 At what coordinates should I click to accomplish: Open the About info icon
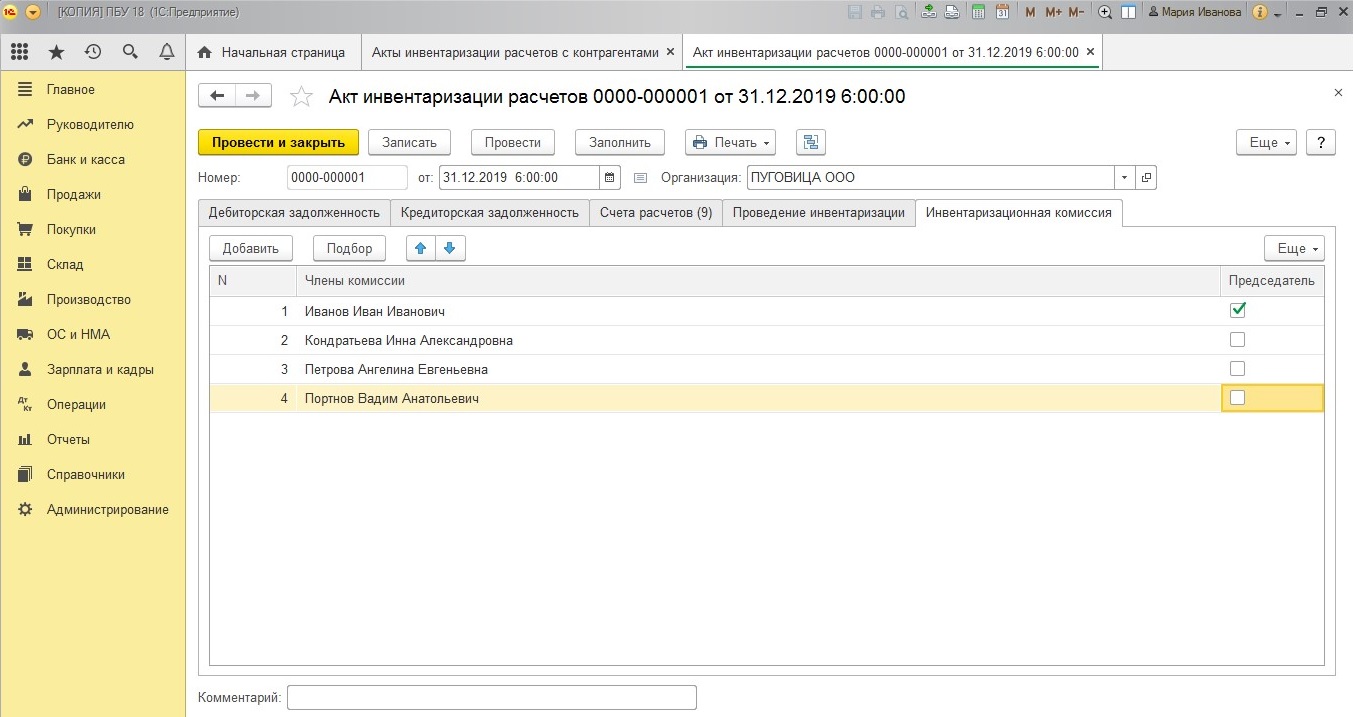1260,12
